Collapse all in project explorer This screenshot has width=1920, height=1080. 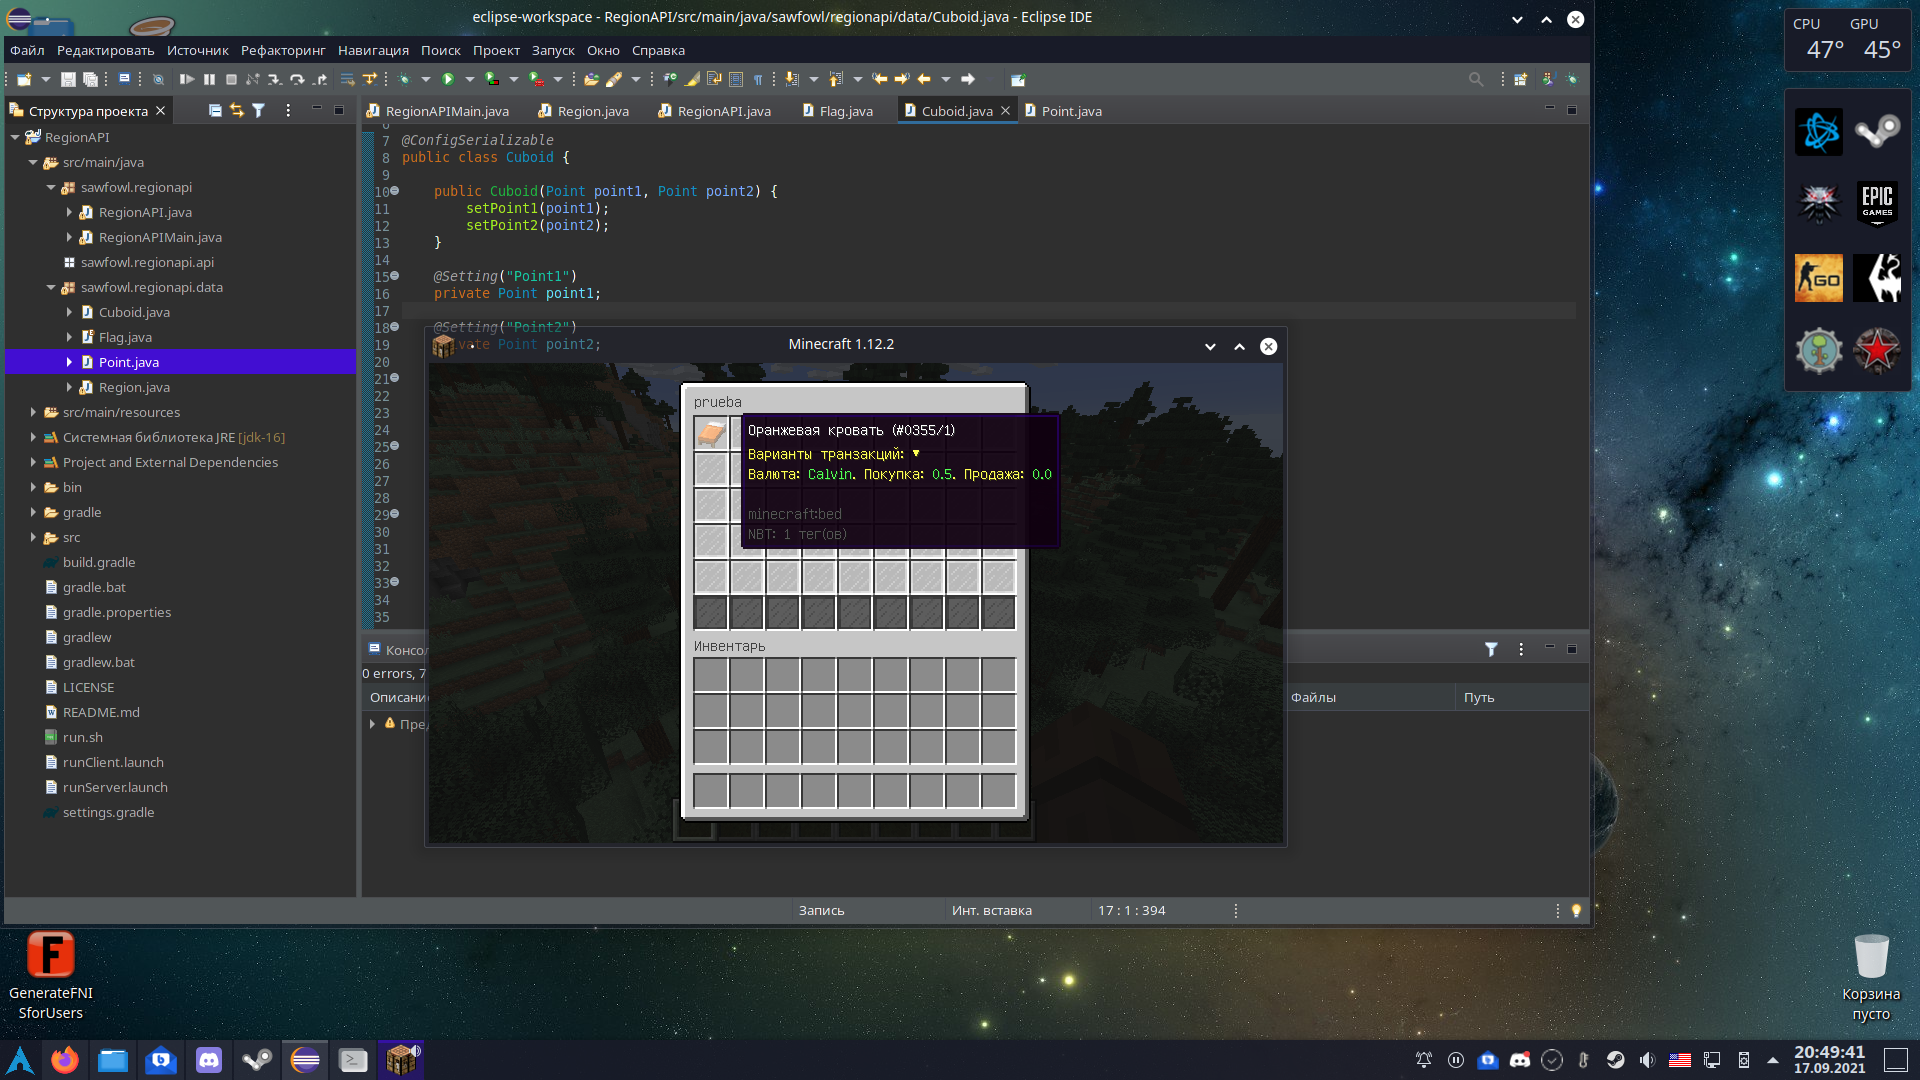click(214, 110)
